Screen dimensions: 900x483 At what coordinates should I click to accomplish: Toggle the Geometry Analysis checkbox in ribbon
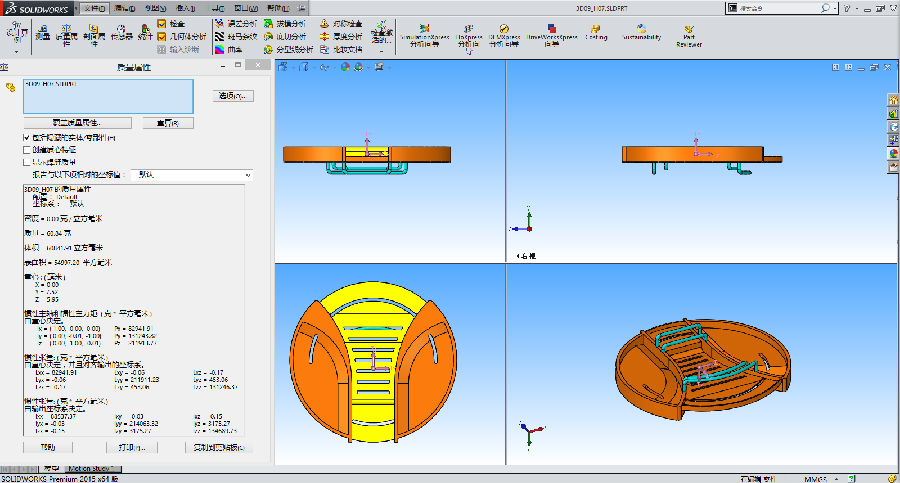(x=162, y=36)
